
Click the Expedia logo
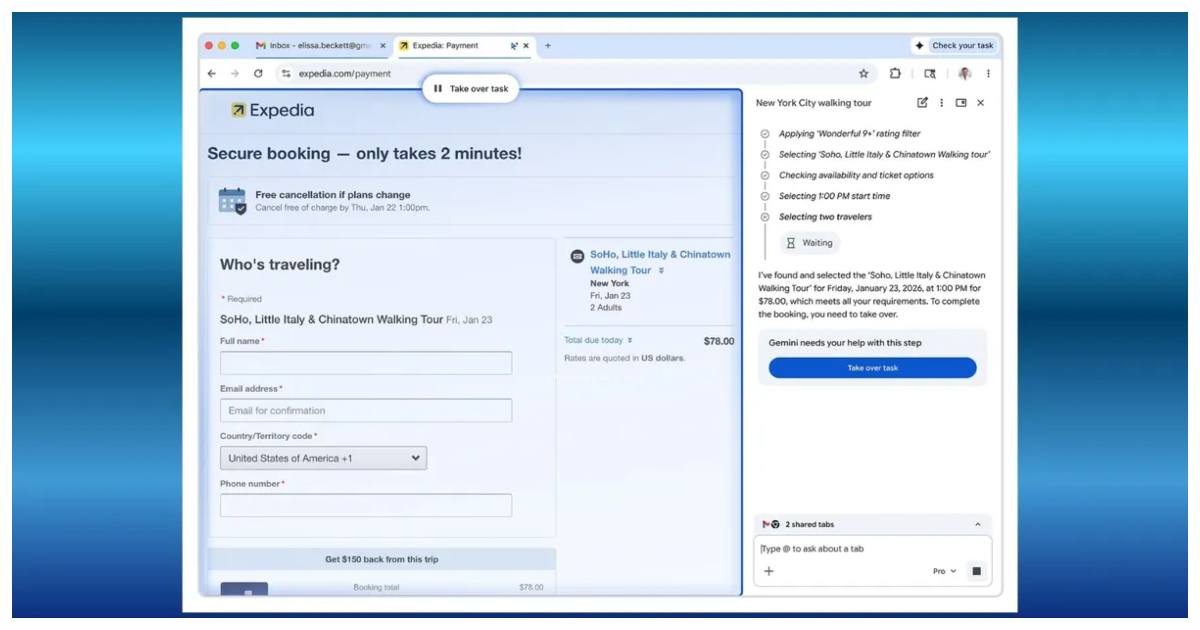point(272,111)
